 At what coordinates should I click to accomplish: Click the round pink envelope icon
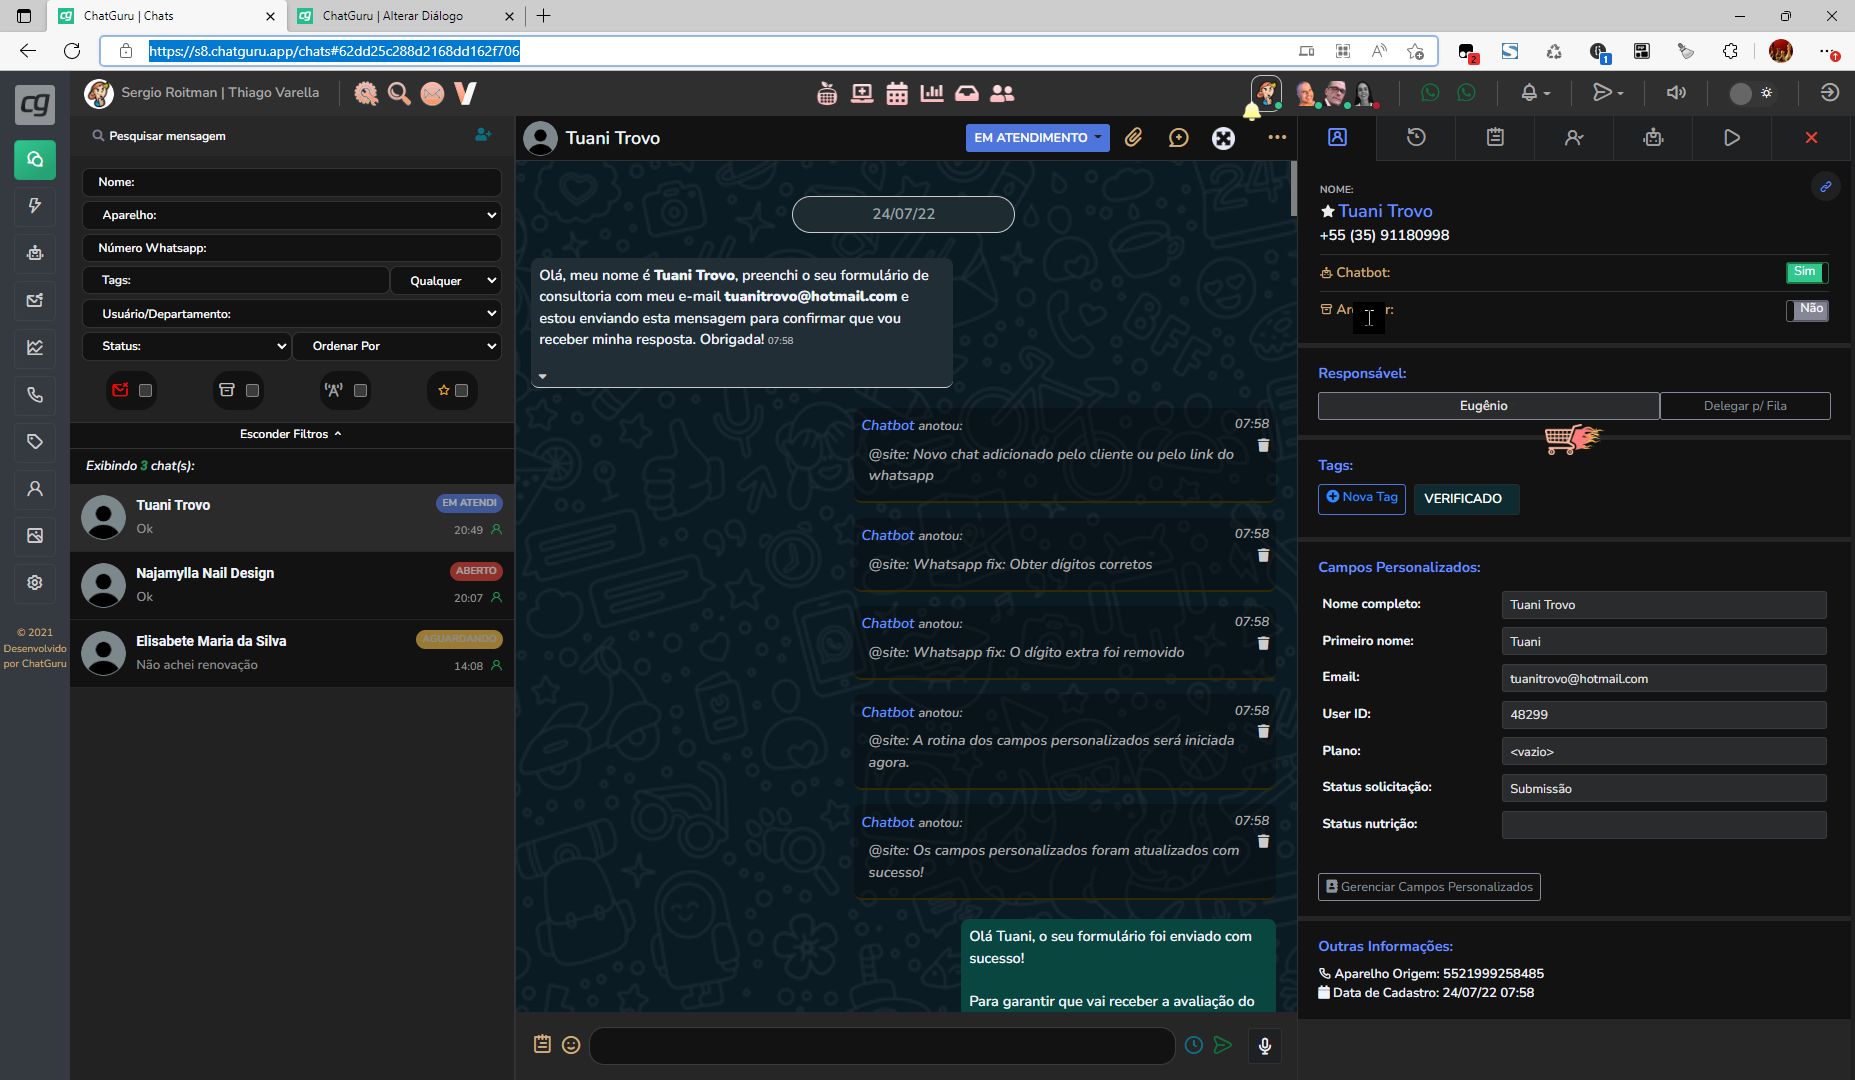coord(432,93)
